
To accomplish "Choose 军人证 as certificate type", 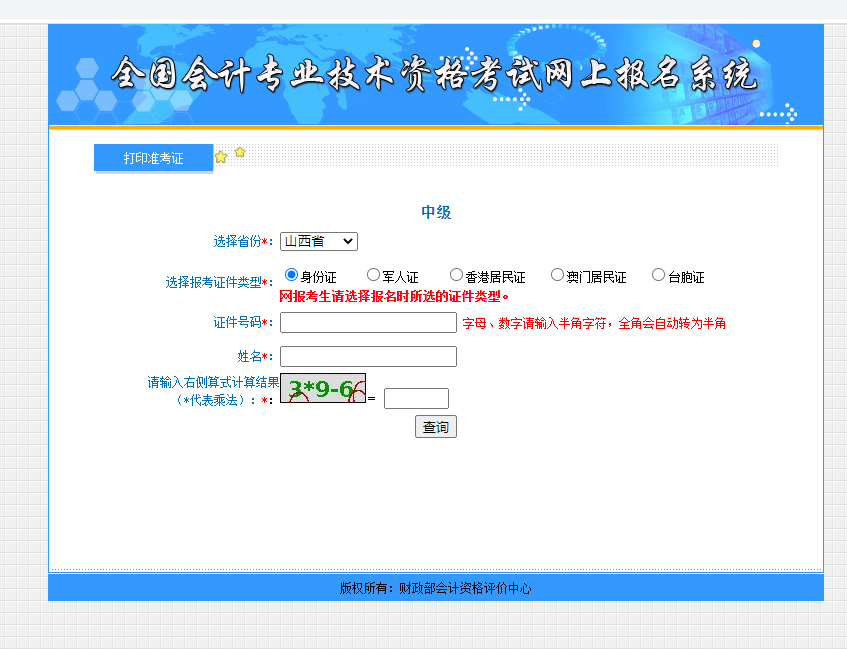I will point(374,275).
